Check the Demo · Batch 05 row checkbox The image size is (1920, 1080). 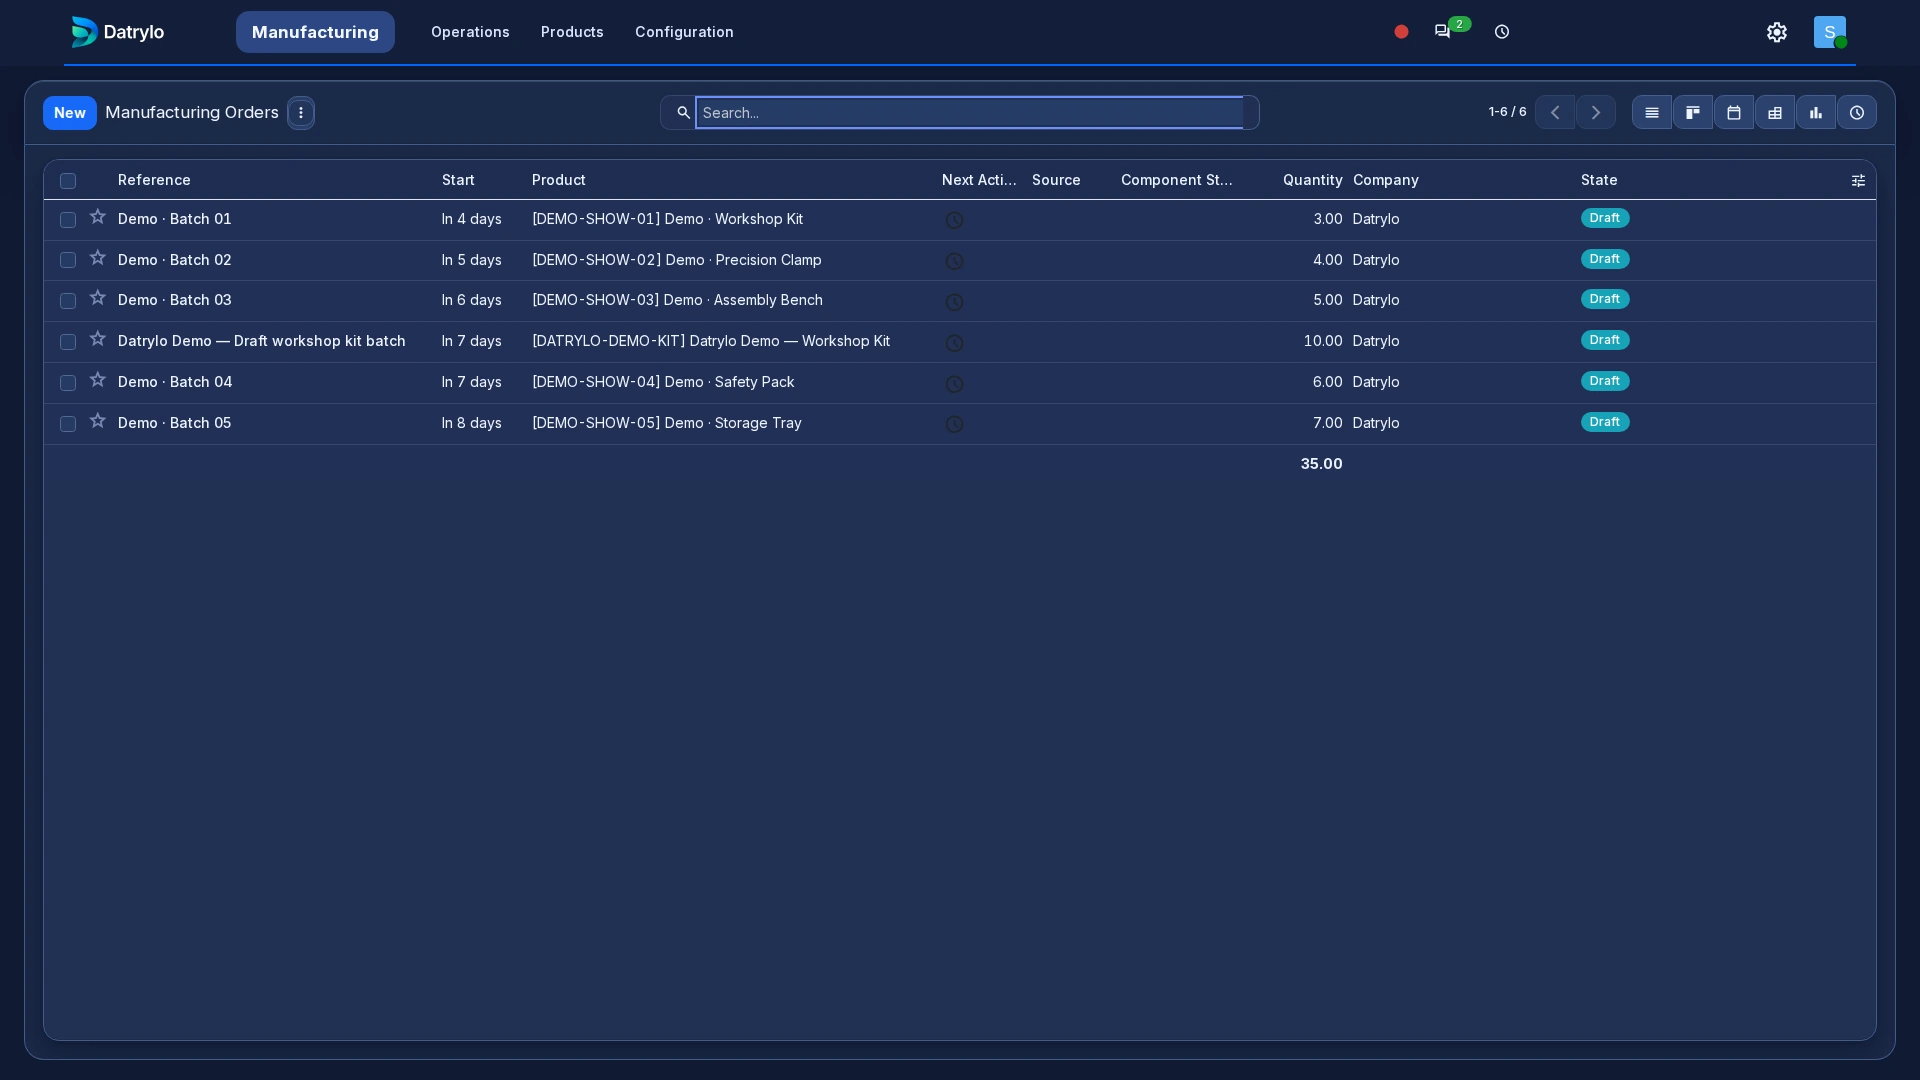68,424
